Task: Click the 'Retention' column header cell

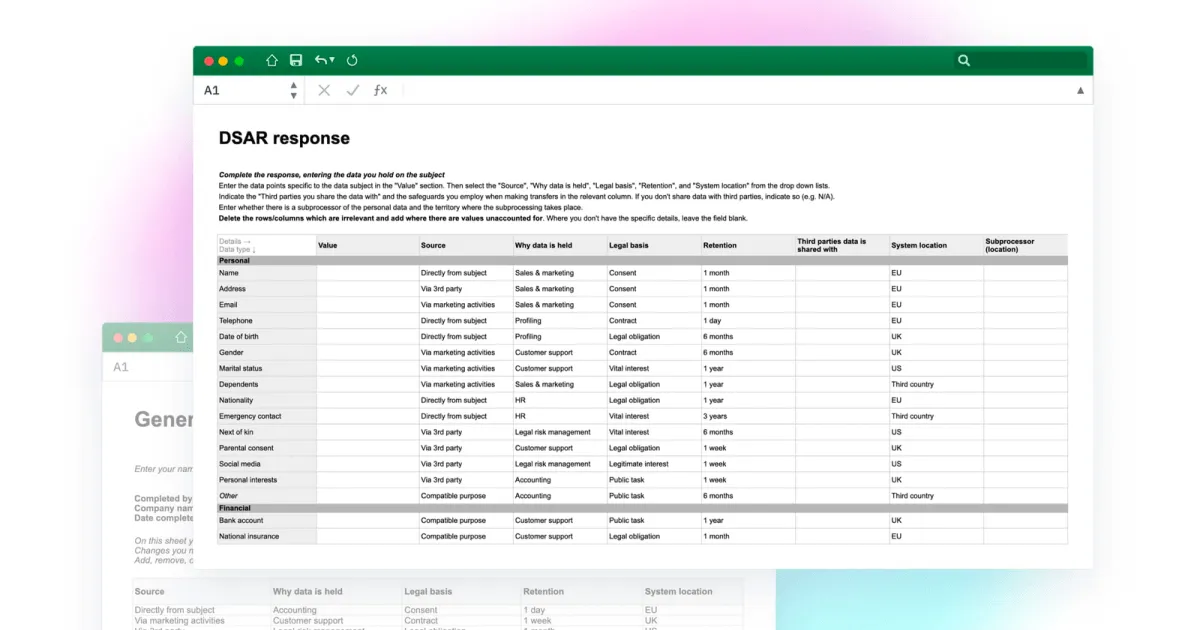Action: pyautogui.click(x=747, y=245)
